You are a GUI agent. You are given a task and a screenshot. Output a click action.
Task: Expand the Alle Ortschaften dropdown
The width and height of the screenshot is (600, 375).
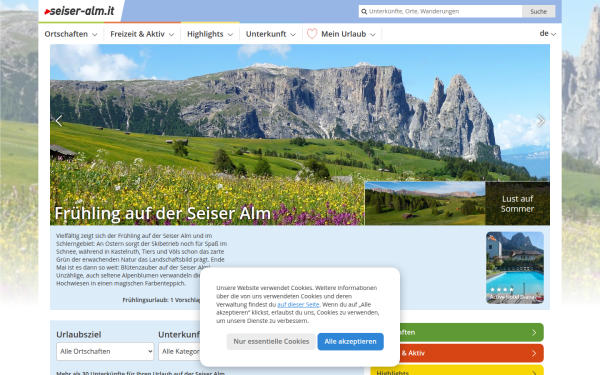pos(105,351)
